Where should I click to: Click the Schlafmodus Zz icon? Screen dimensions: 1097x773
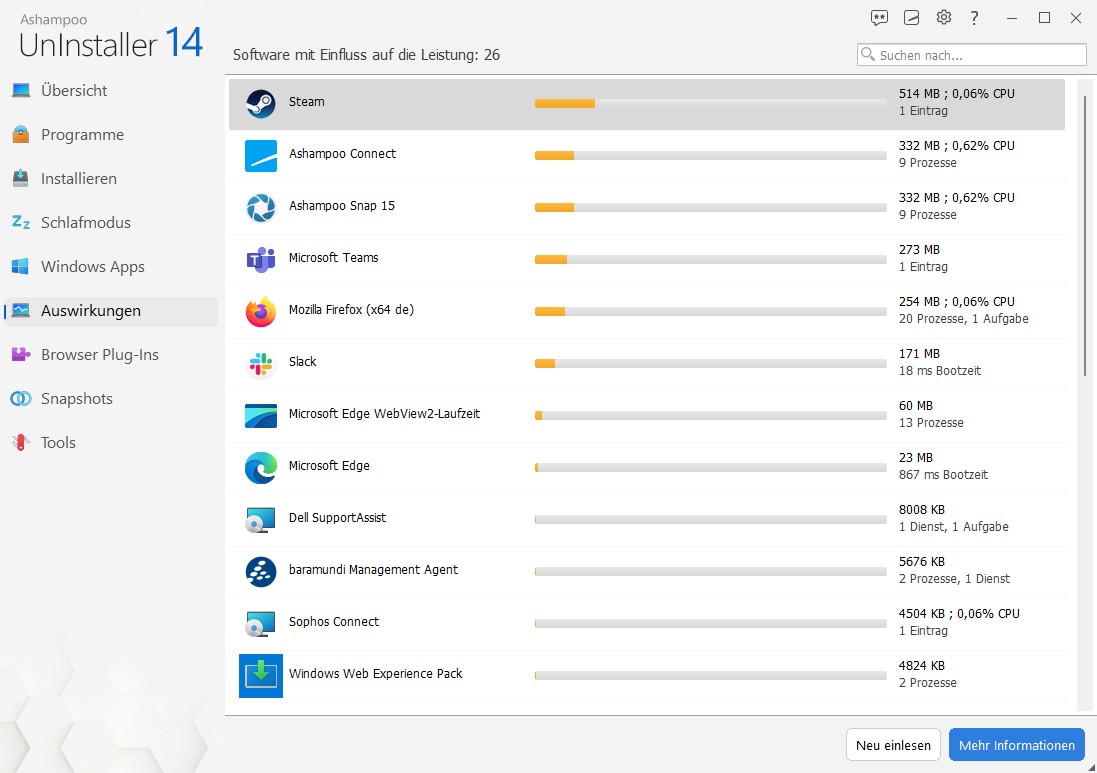[x=21, y=222]
